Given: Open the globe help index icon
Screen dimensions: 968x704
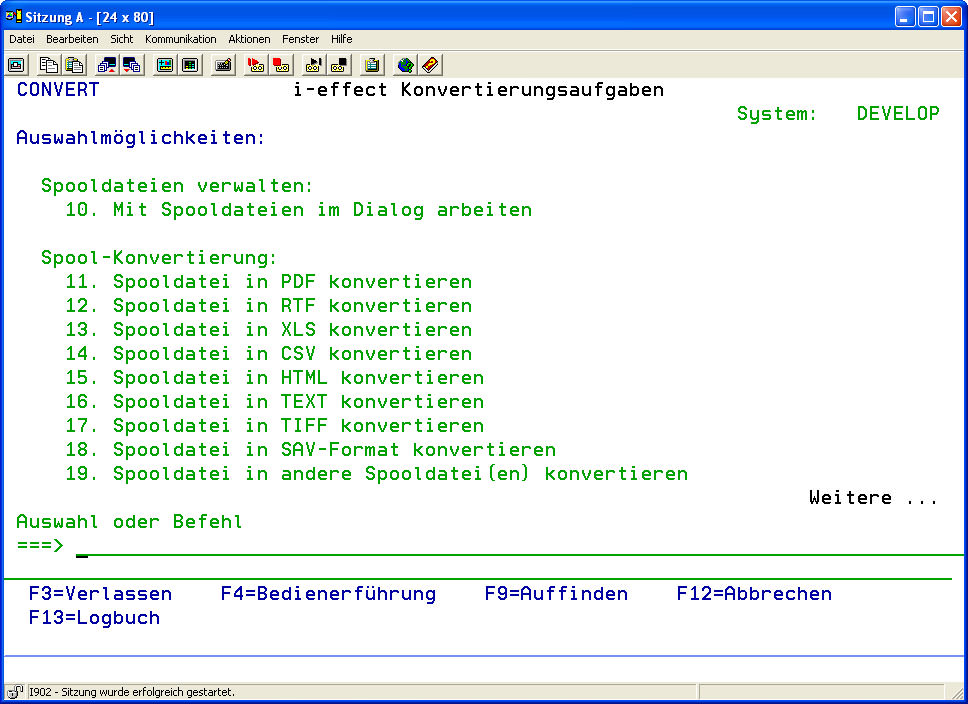Looking at the screenshot, I should pyautogui.click(x=405, y=65).
